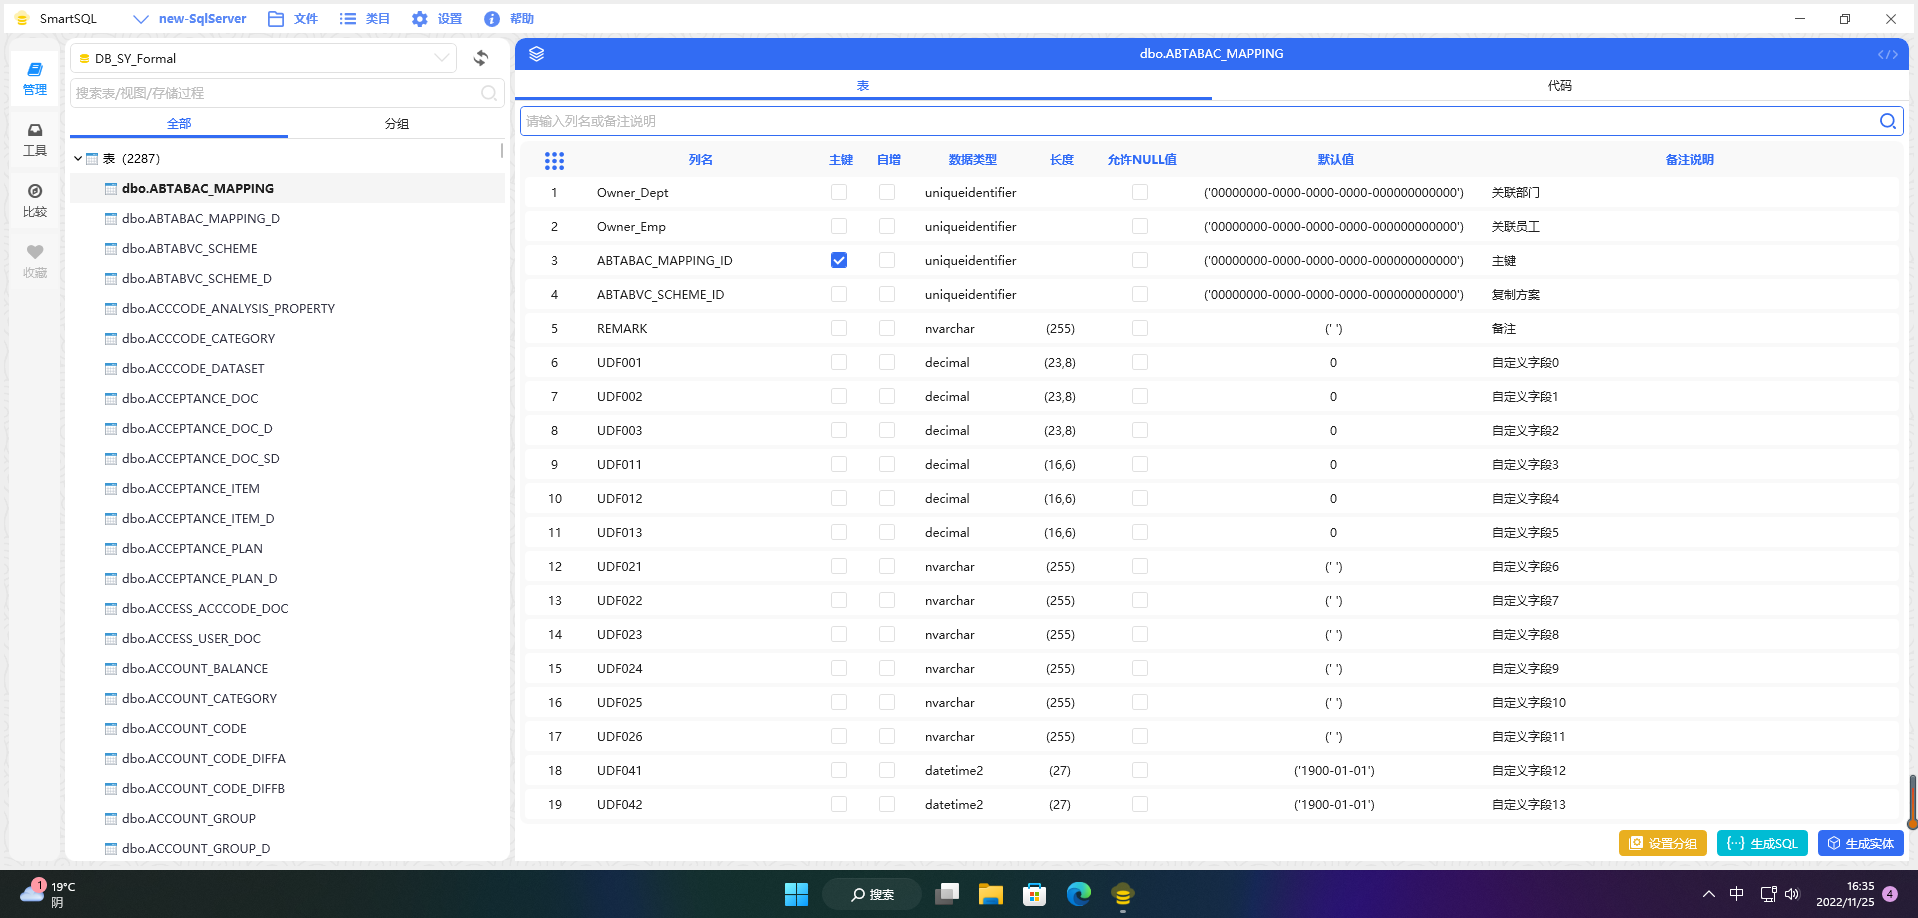Viewport: 1918px width, 918px height.
Task: Click the table icon for dbo.ACCOUNT_BALANCE
Action: (111, 669)
